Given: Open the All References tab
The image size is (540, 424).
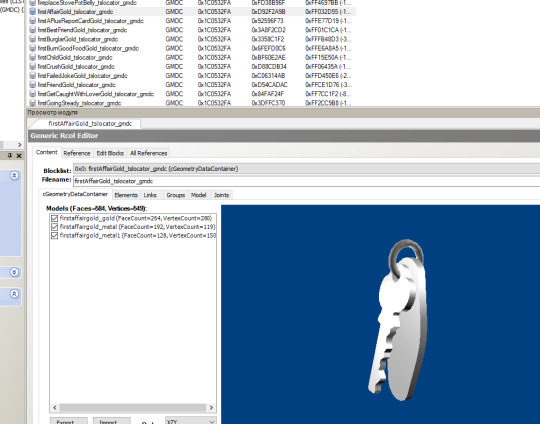Looking at the screenshot, I should coord(148,153).
